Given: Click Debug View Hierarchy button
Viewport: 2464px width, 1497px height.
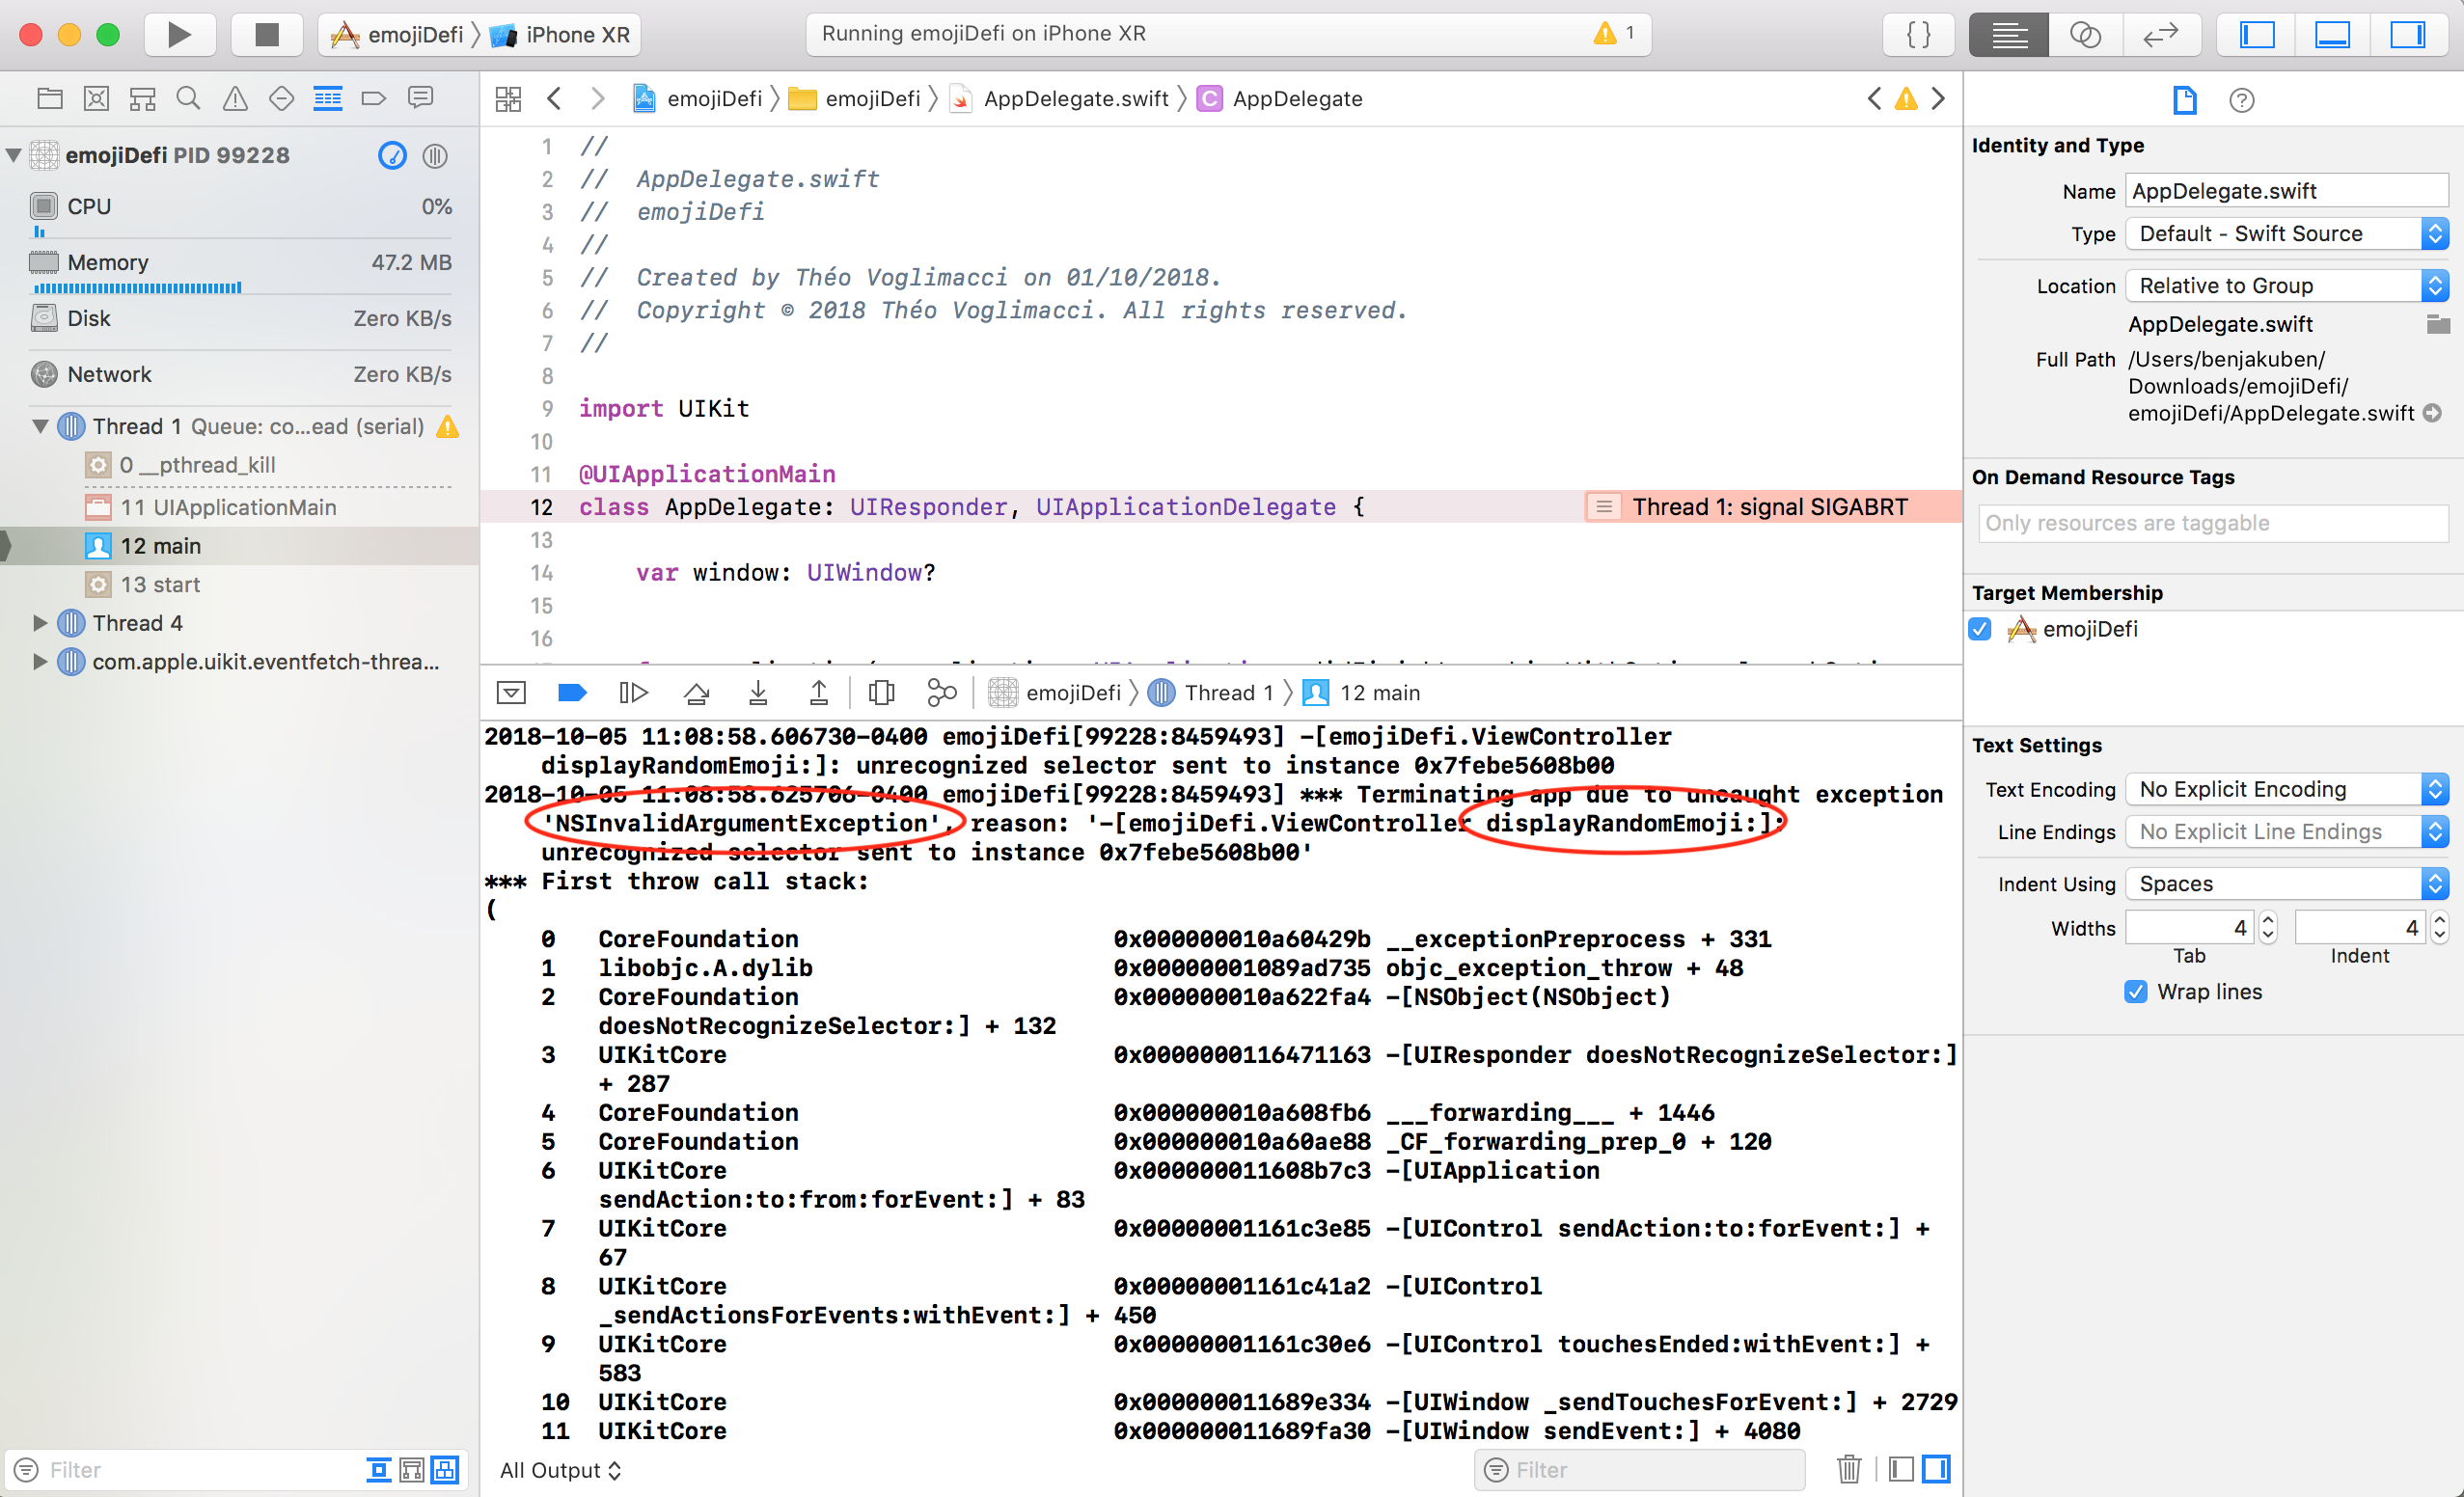Looking at the screenshot, I should (881, 693).
